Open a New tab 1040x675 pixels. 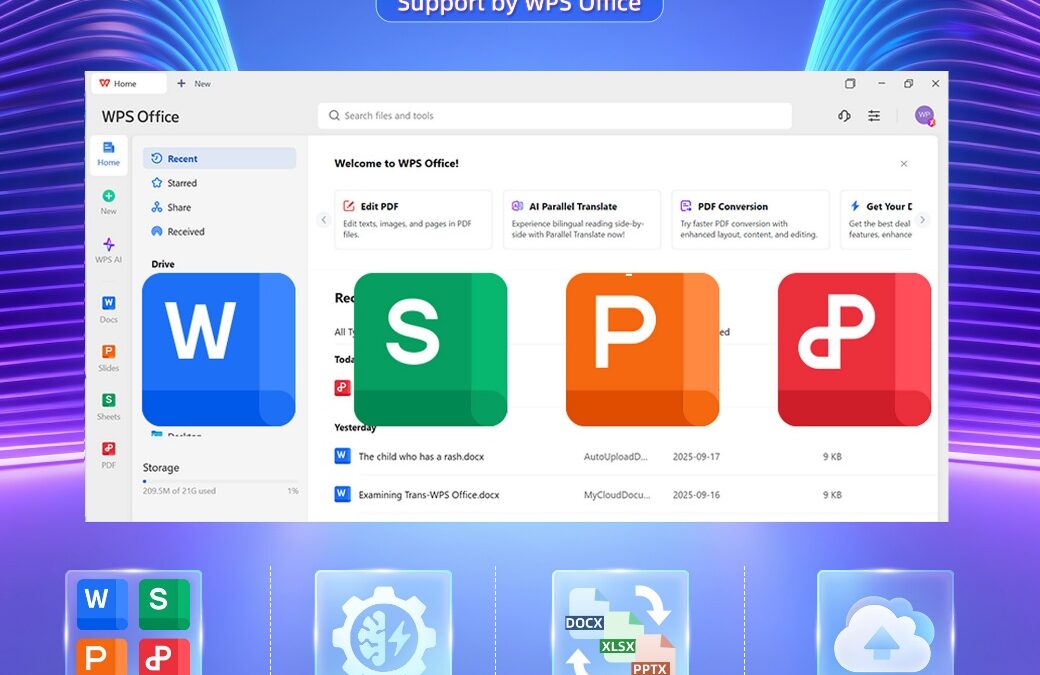(194, 84)
